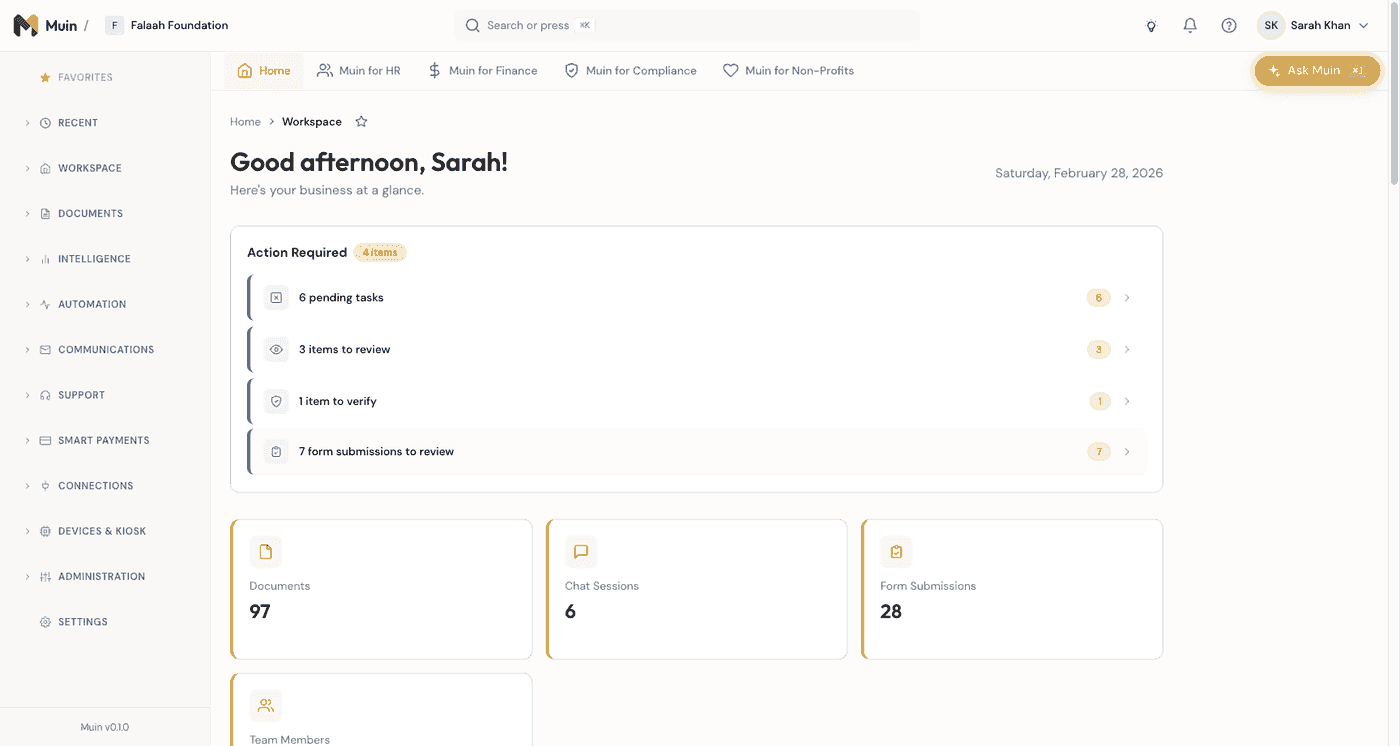Click the Support headset icon

pos(45,395)
